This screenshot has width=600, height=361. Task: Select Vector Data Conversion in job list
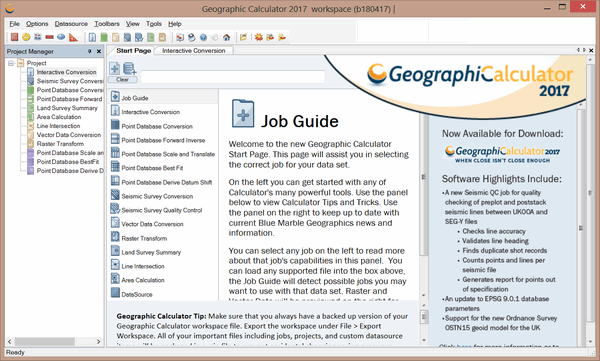152,224
